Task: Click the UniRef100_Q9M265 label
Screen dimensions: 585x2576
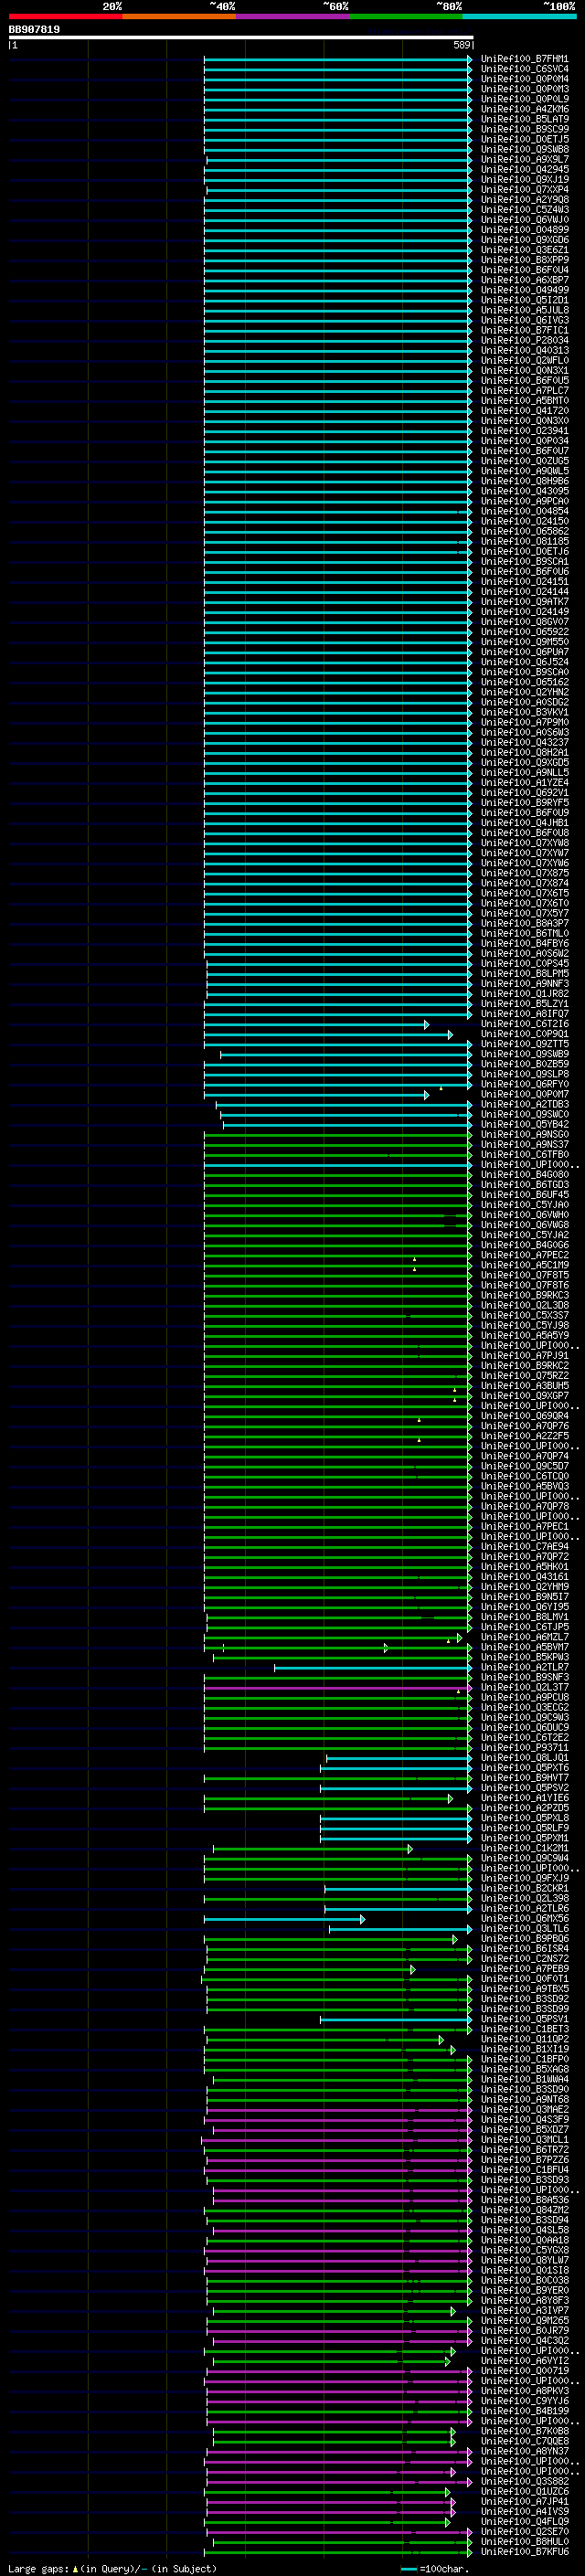Action: point(524,2321)
